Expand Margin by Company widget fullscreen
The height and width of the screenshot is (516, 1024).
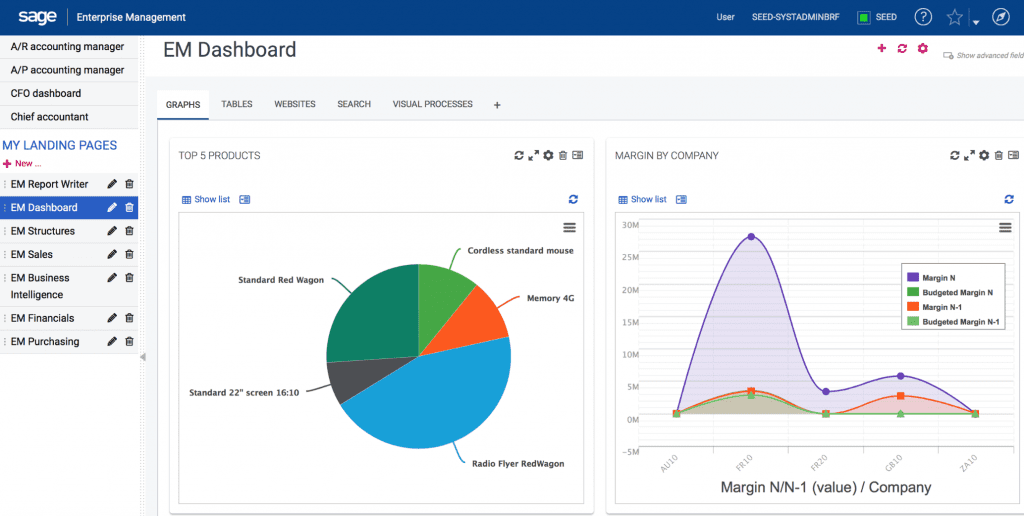pos(969,155)
